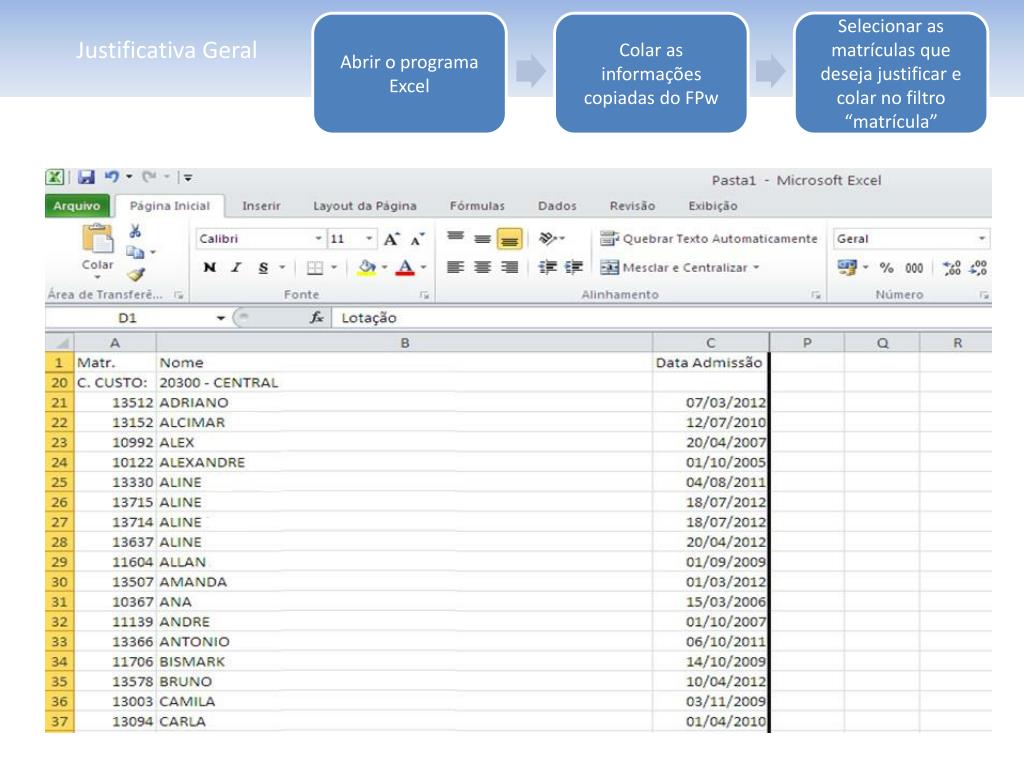The width and height of the screenshot is (1024, 768).
Task: Click the Borders icon
Action: pyautogui.click(x=315, y=268)
